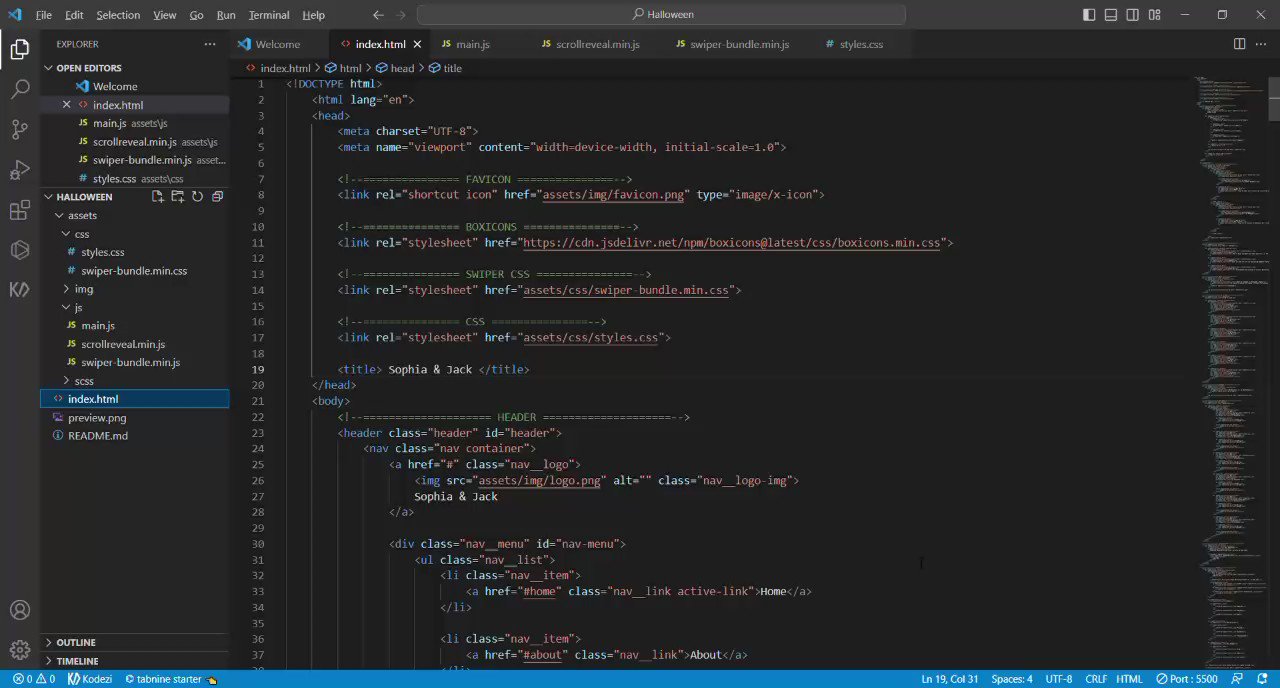
Task: Open Run and Debug view
Action: tap(20, 169)
